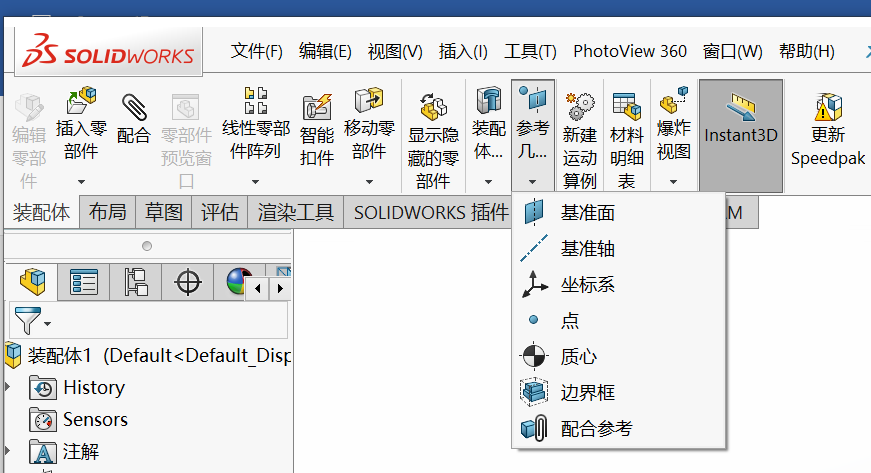871x473 pixels.
Task: Click the filter funnel icon
Action: coord(27,320)
